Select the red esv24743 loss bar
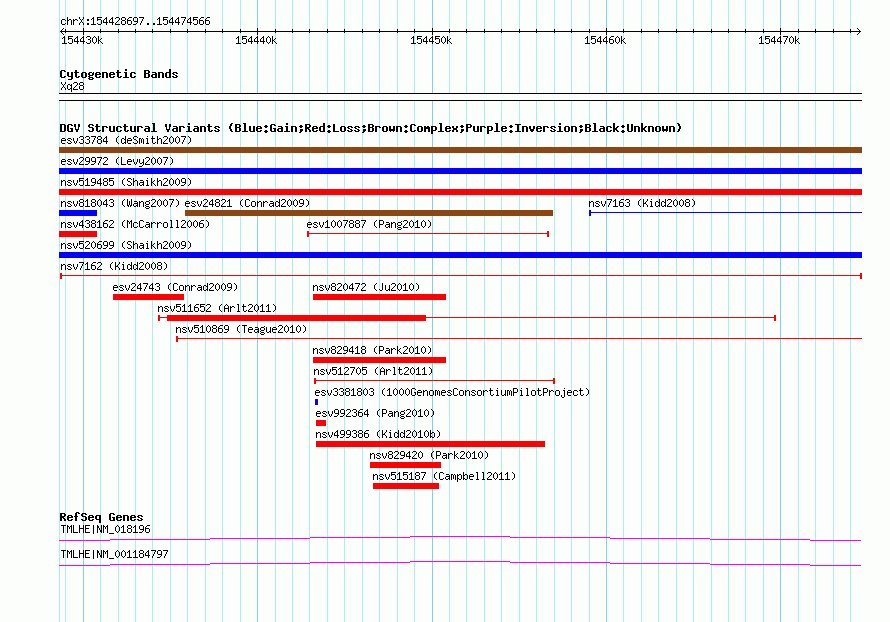The height and width of the screenshot is (622, 890). pos(148,297)
